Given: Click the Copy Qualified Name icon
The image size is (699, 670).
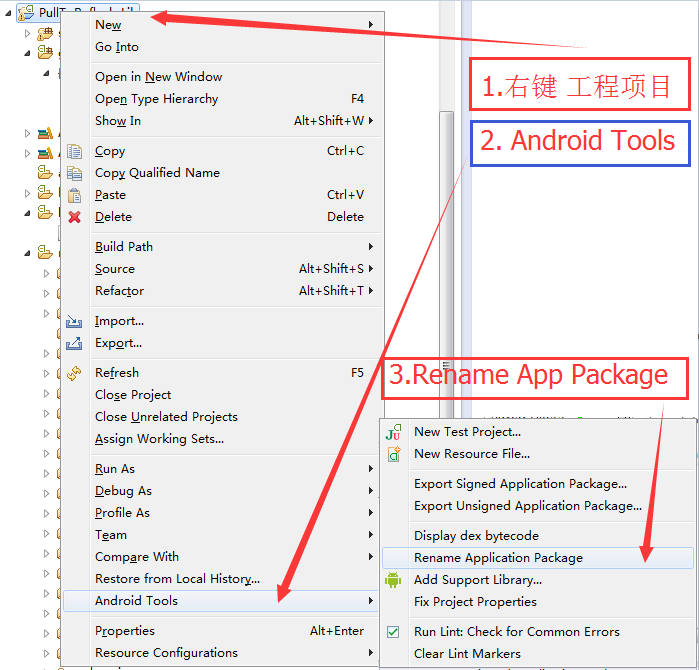Looking at the screenshot, I should coord(74,173).
